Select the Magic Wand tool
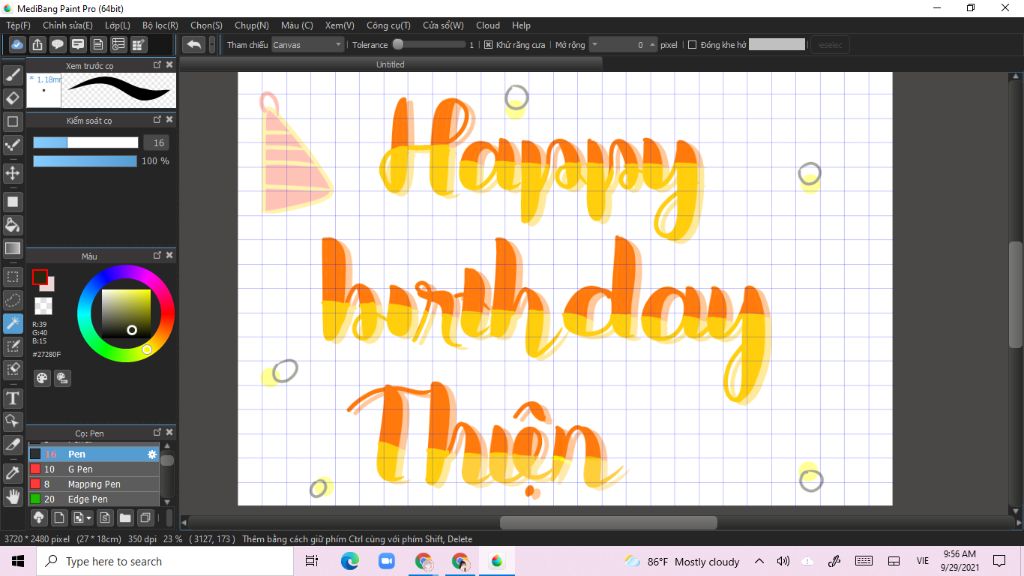This screenshot has height=576, width=1024. coord(12,323)
